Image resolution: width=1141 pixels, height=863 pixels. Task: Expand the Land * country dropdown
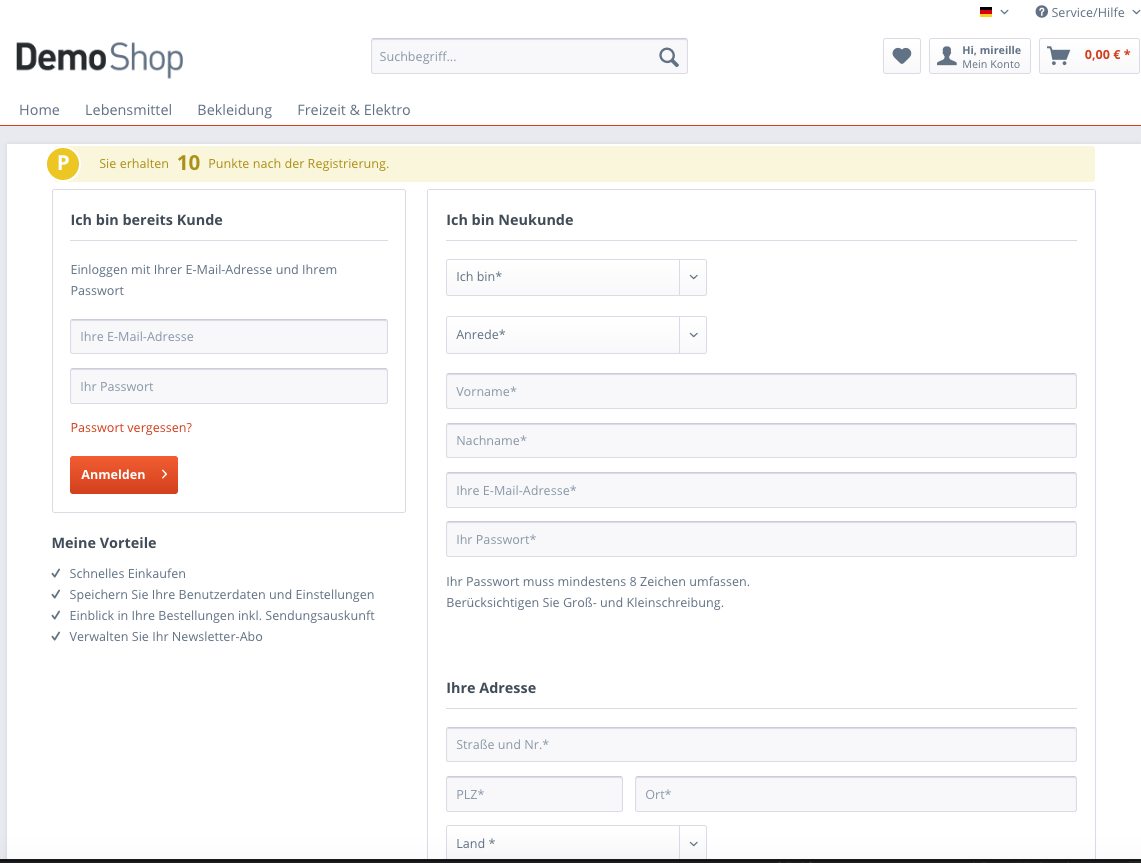576,843
